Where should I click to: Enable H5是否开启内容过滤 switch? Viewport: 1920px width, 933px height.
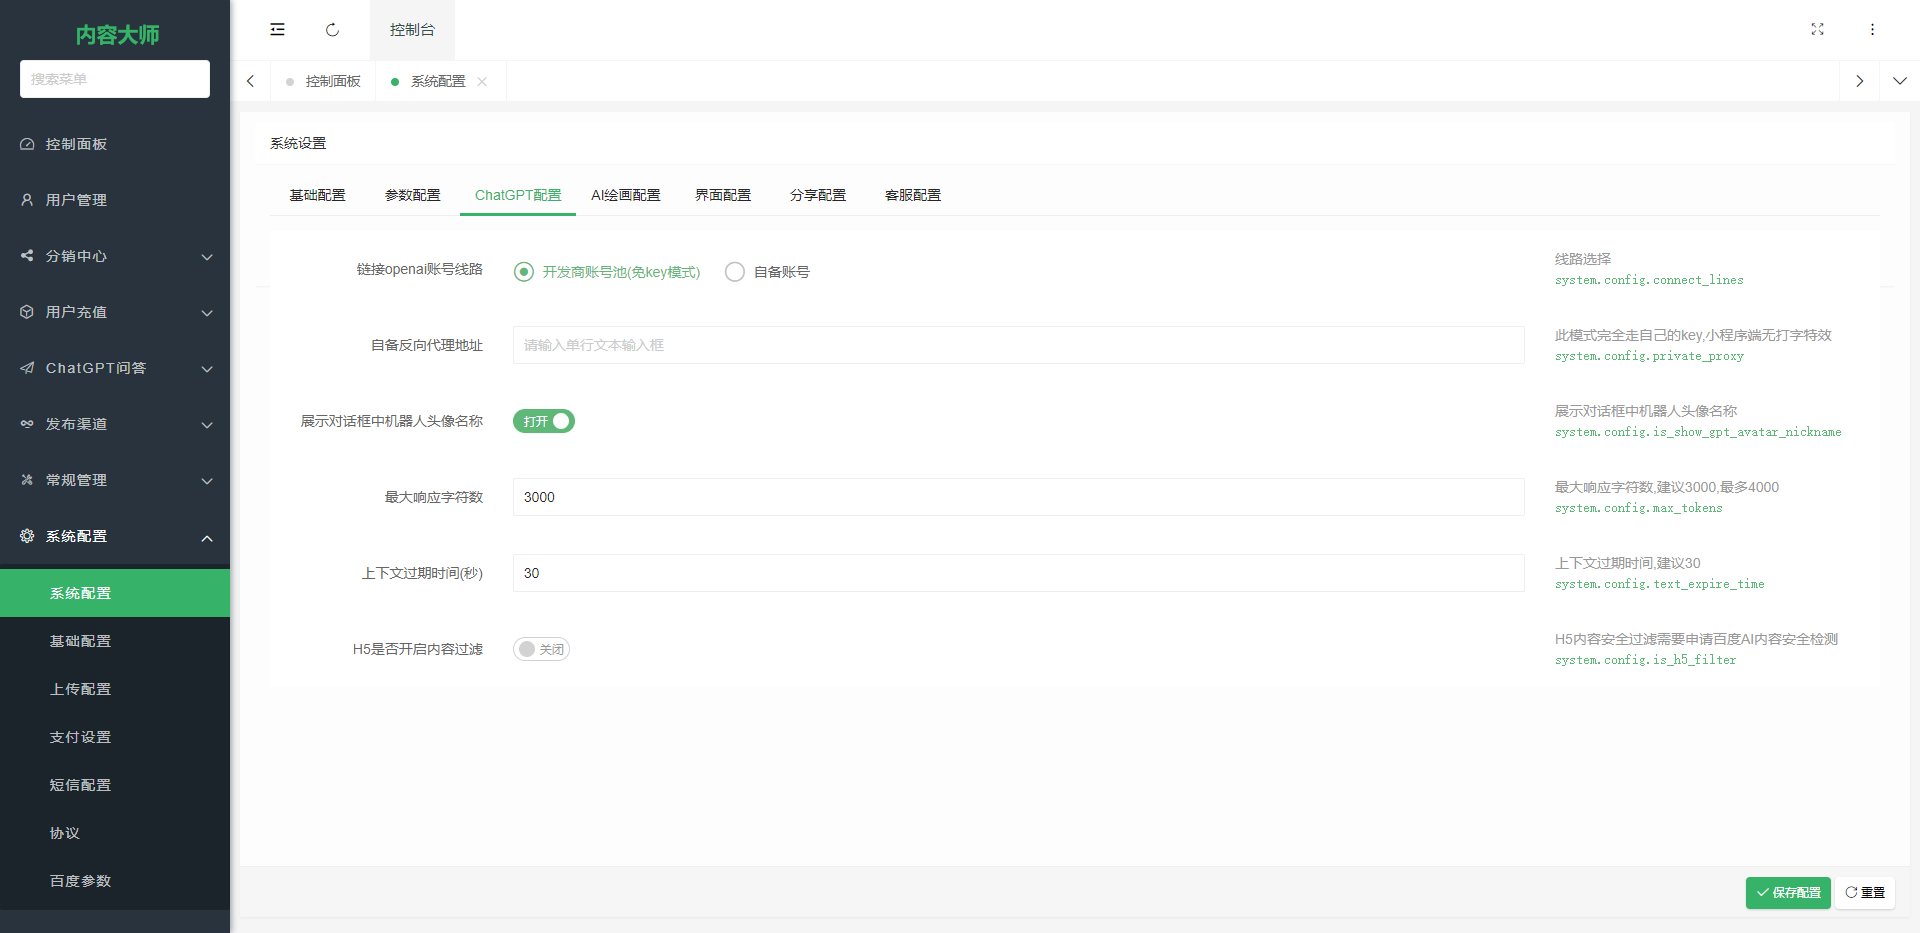(541, 649)
